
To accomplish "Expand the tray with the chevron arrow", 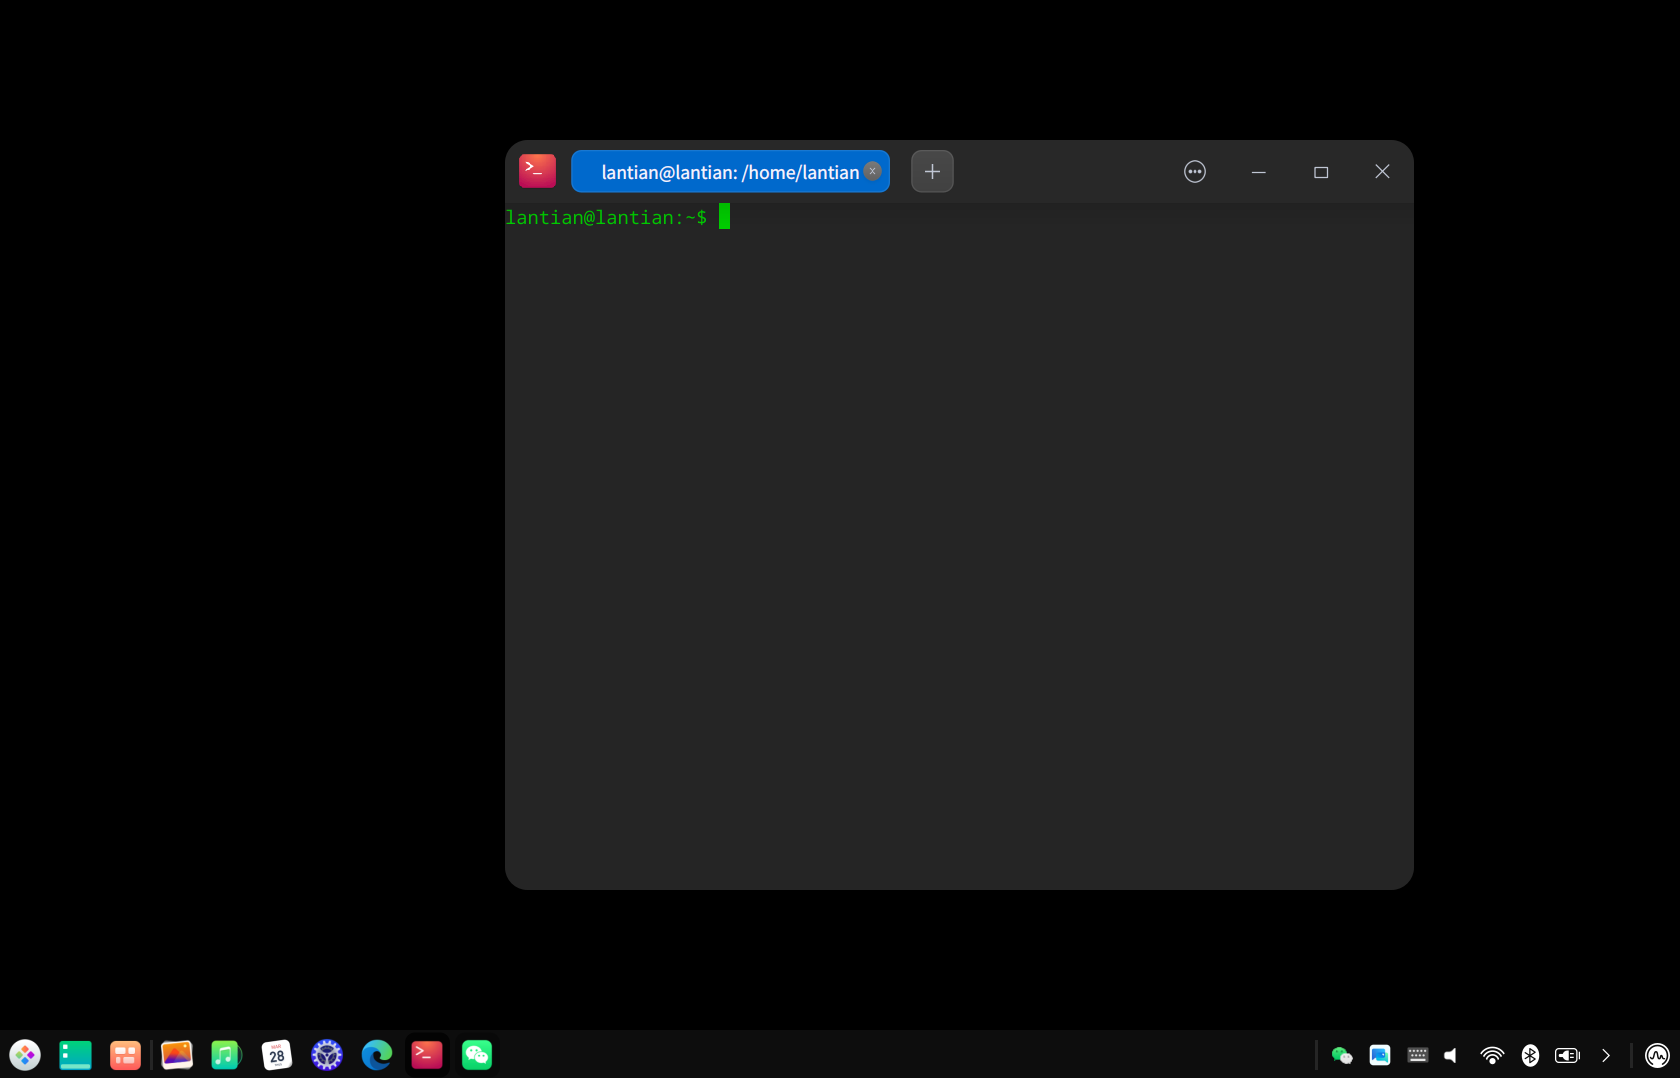I will pos(1606,1055).
